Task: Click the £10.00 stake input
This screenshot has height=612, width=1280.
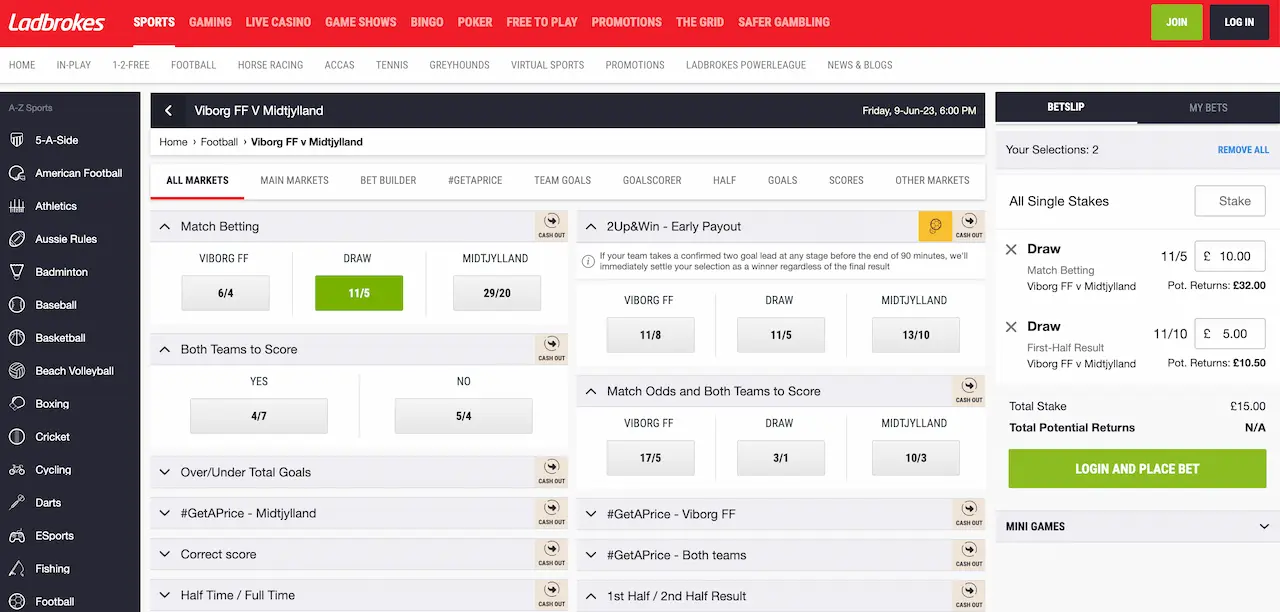Action: (1230, 256)
